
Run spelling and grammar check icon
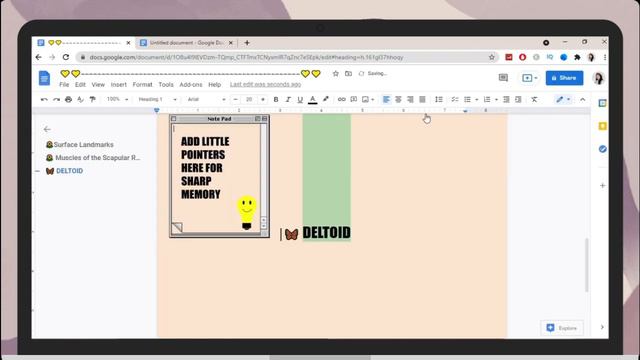click(80, 99)
